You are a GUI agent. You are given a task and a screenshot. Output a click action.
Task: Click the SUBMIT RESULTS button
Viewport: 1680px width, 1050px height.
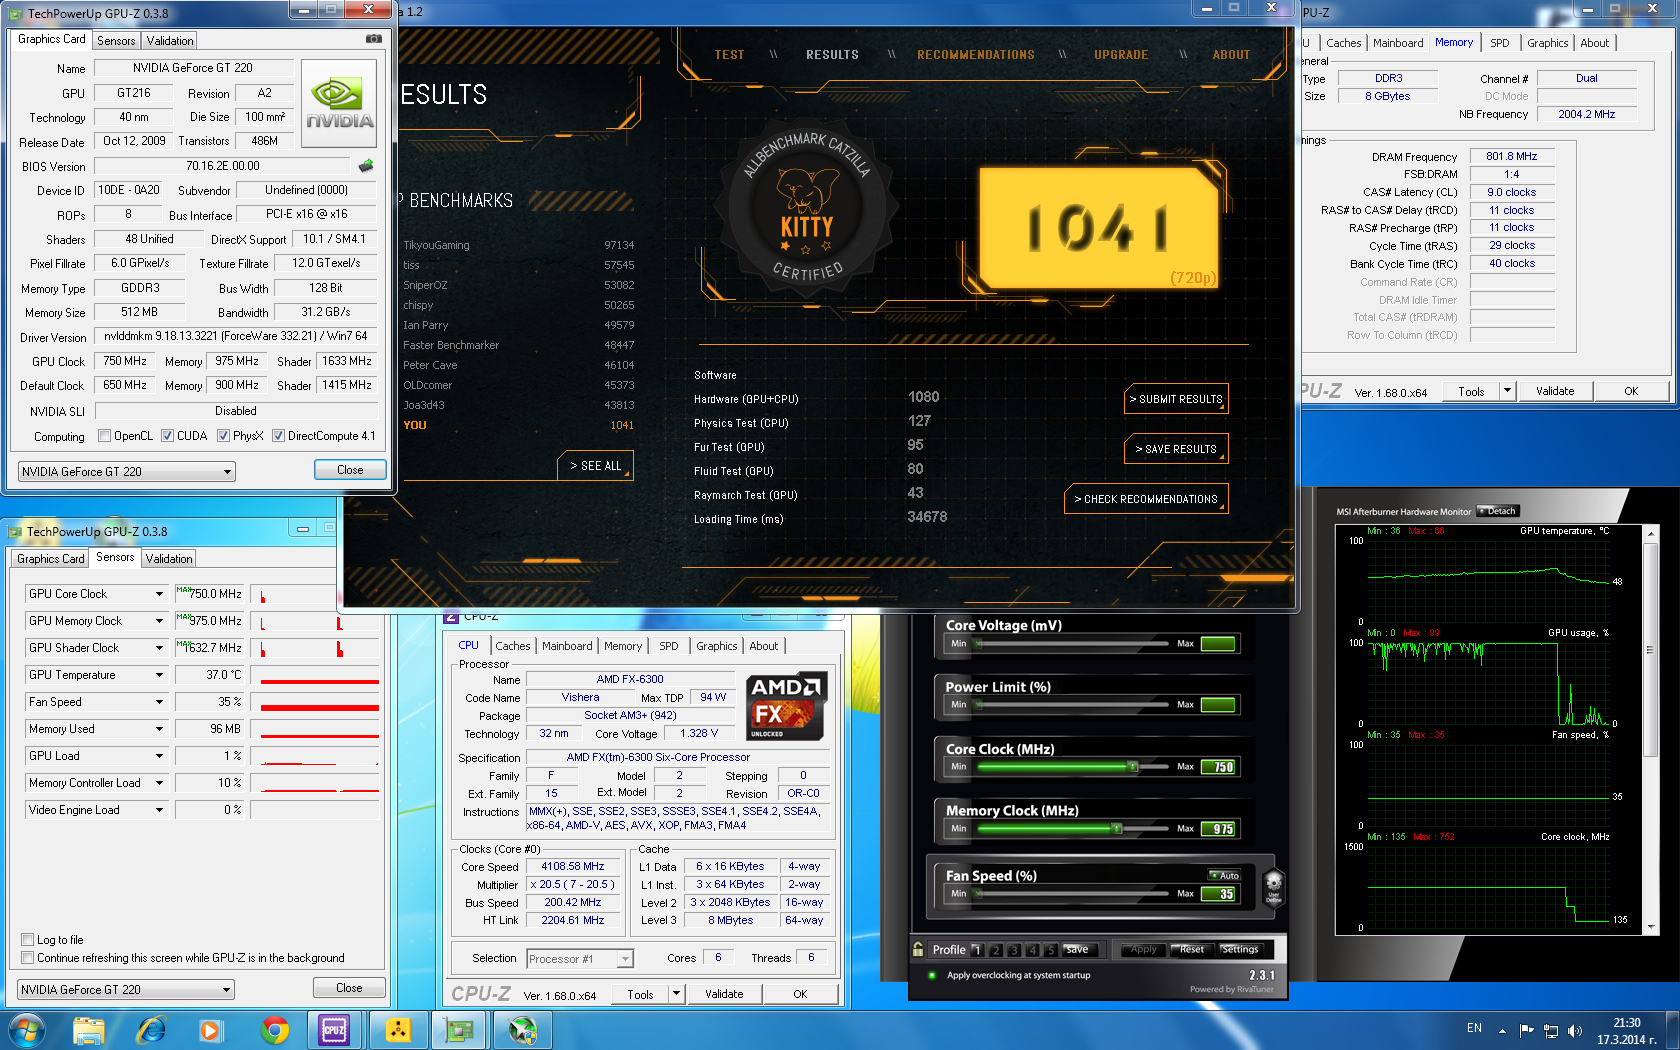pyautogui.click(x=1176, y=399)
